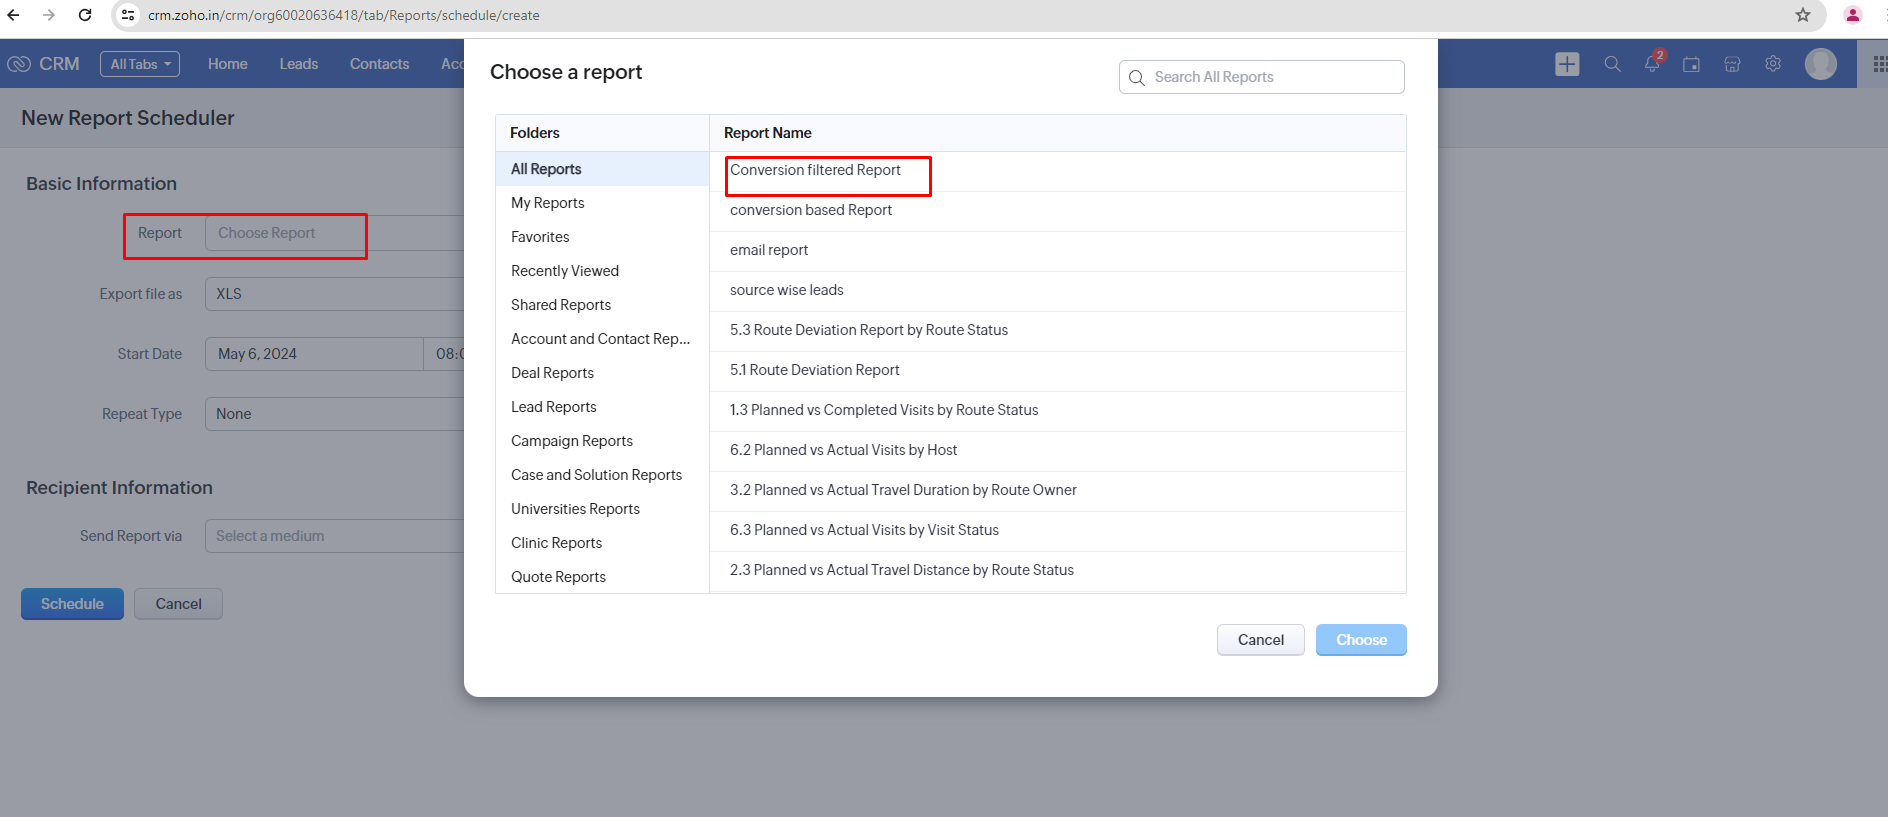Select 5.1 Route Deviation Report
Viewport: 1888px width, 817px height.
[x=1058, y=371]
